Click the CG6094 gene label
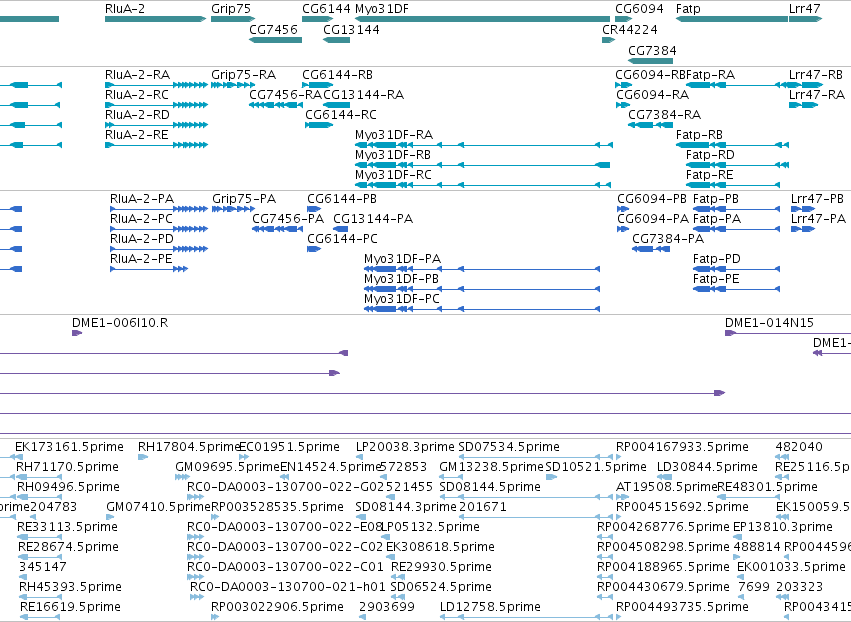851x622 pixels. coord(639,9)
